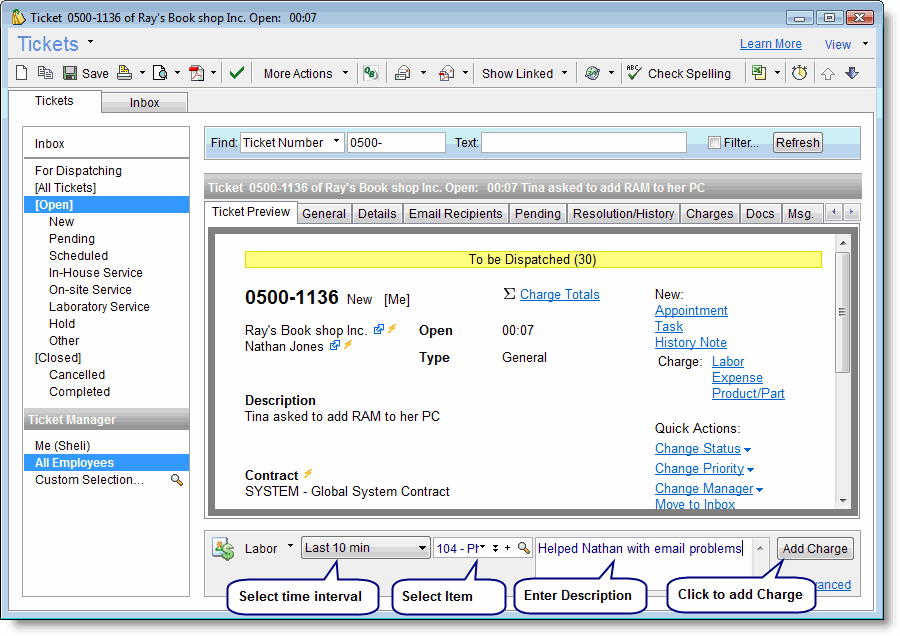This screenshot has width=900, height=636.
Task: Expand the Last 10 min time dropdown
Action: (x=422, y=548)
